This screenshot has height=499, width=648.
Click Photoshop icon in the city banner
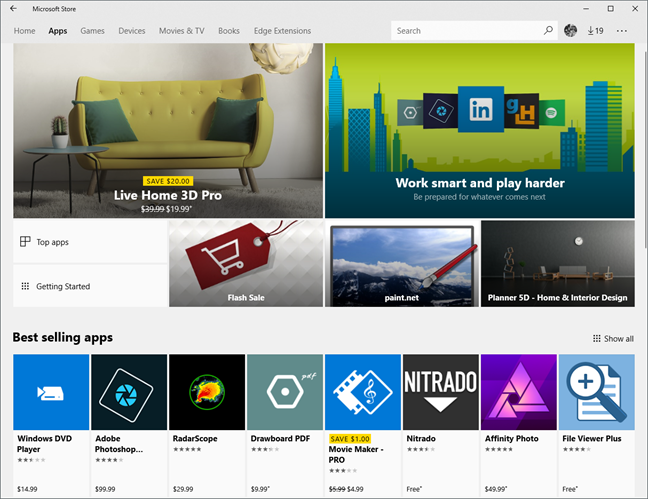coord(441,111)
